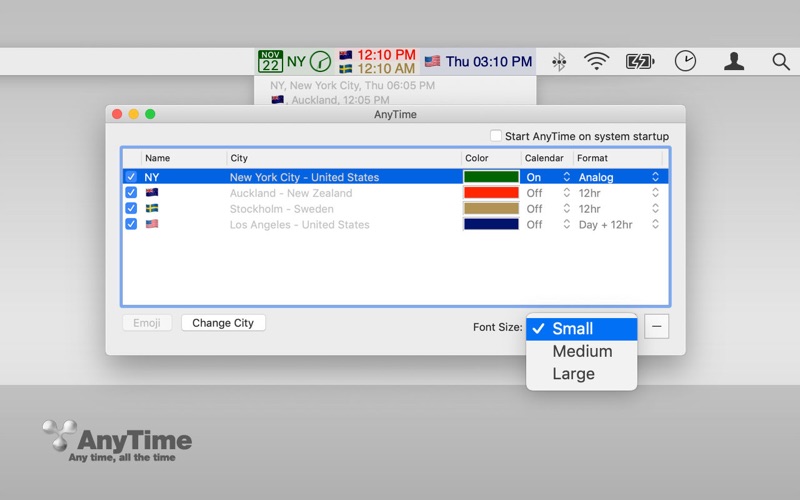Viewport: 800px width, 500px height.
Task: Click the red Auckland color swatch
Action: pyautogui.click(x=491, y=193)
